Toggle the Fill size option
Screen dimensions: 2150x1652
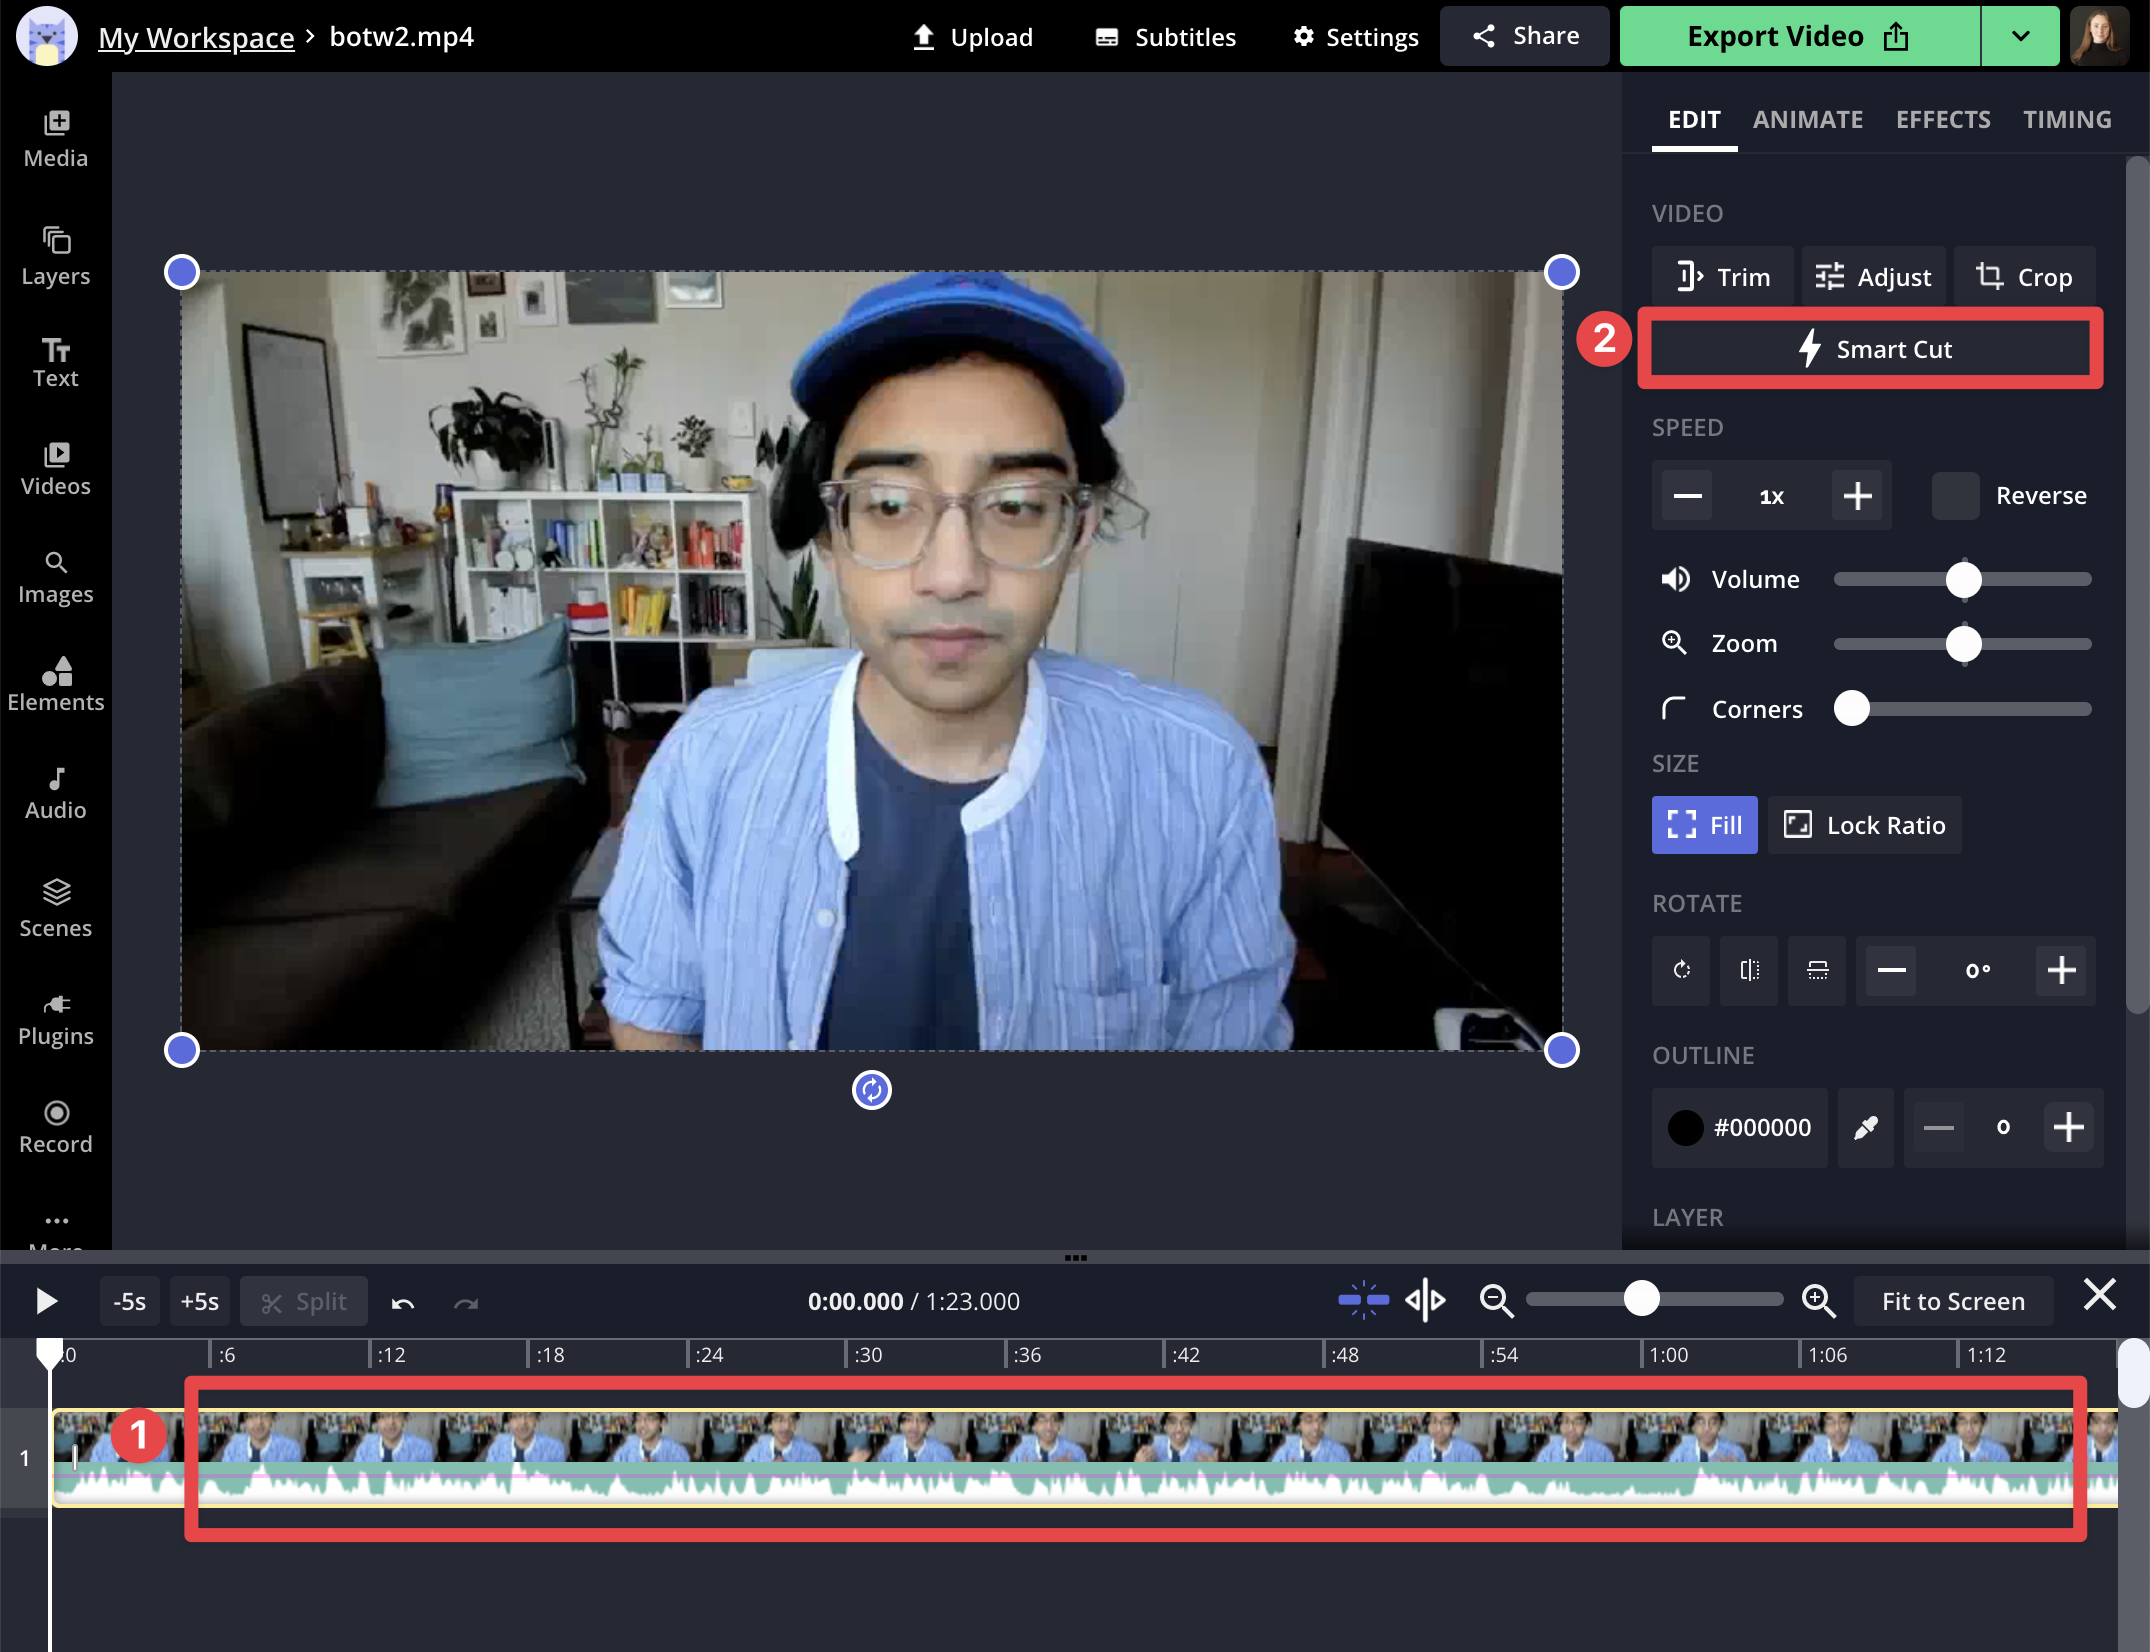coord(1704,825)
